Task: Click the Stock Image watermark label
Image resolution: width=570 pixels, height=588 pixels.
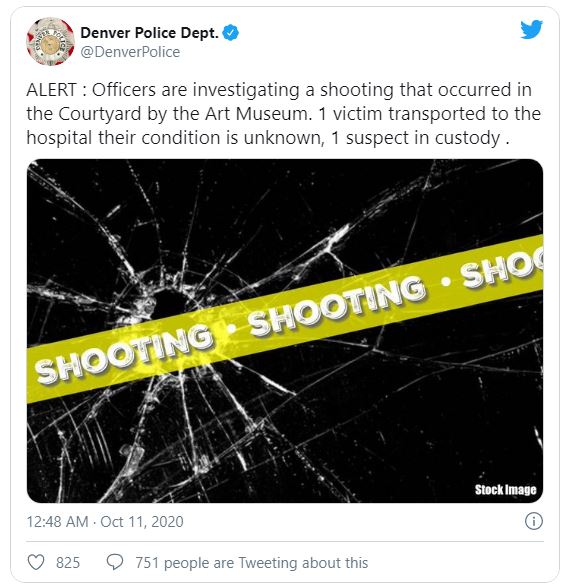Action: (505, 489)
